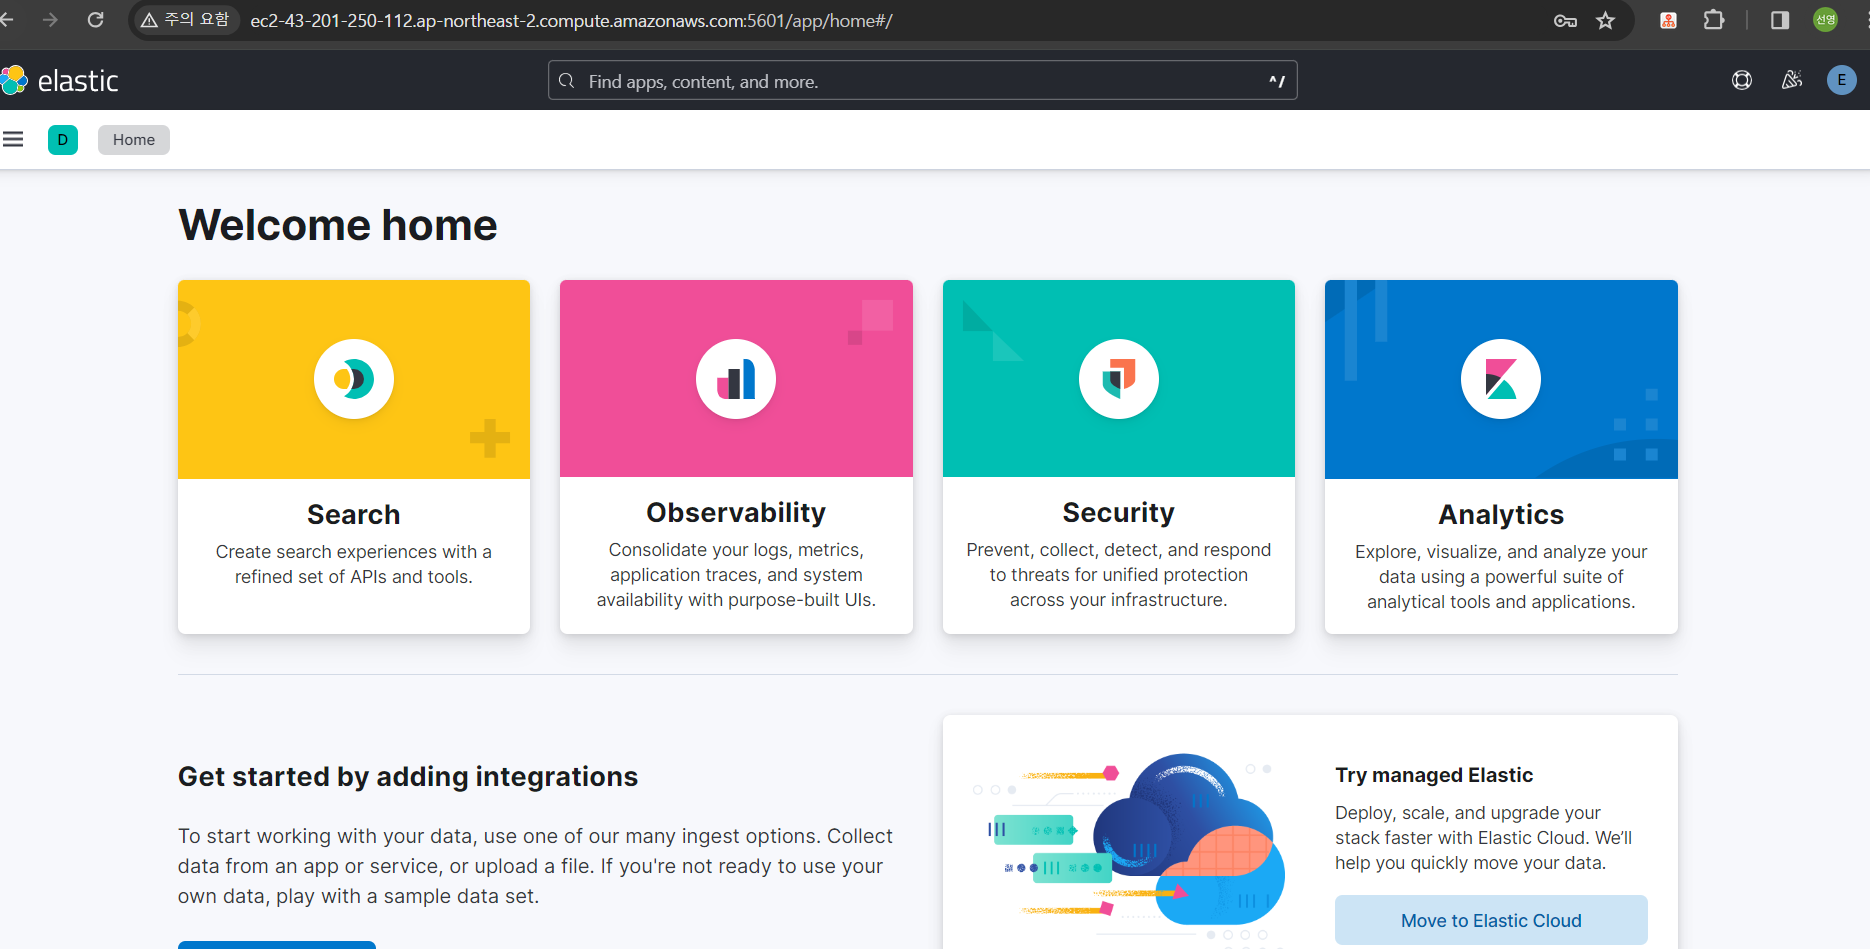The height and width of the screenshot is (949, 1870).
Task: Open the user profile E avatar
Action: pos(1842,80)
